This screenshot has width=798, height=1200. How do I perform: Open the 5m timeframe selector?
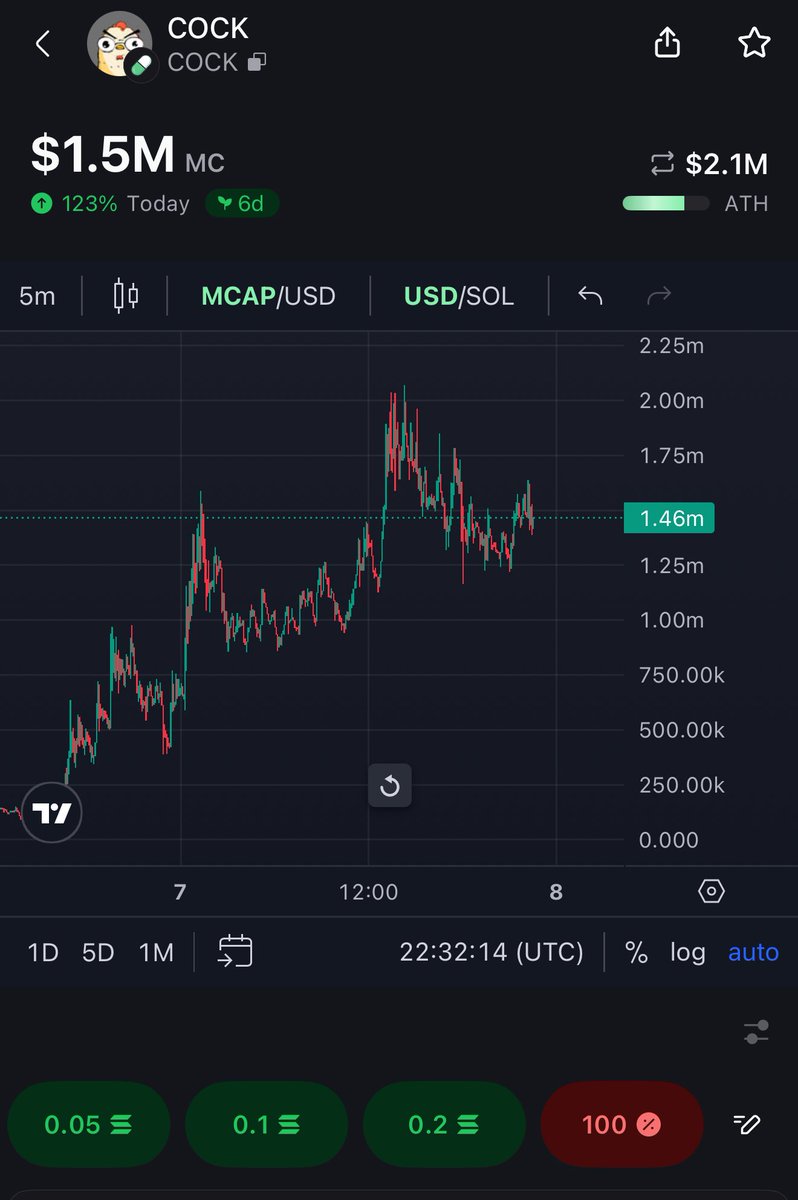[x=38, y=296]
